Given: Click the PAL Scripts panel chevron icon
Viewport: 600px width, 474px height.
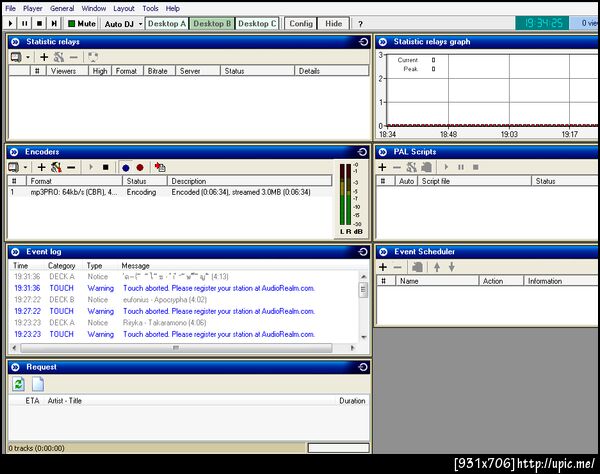Looking at the screenshot, I should (383, 152).
